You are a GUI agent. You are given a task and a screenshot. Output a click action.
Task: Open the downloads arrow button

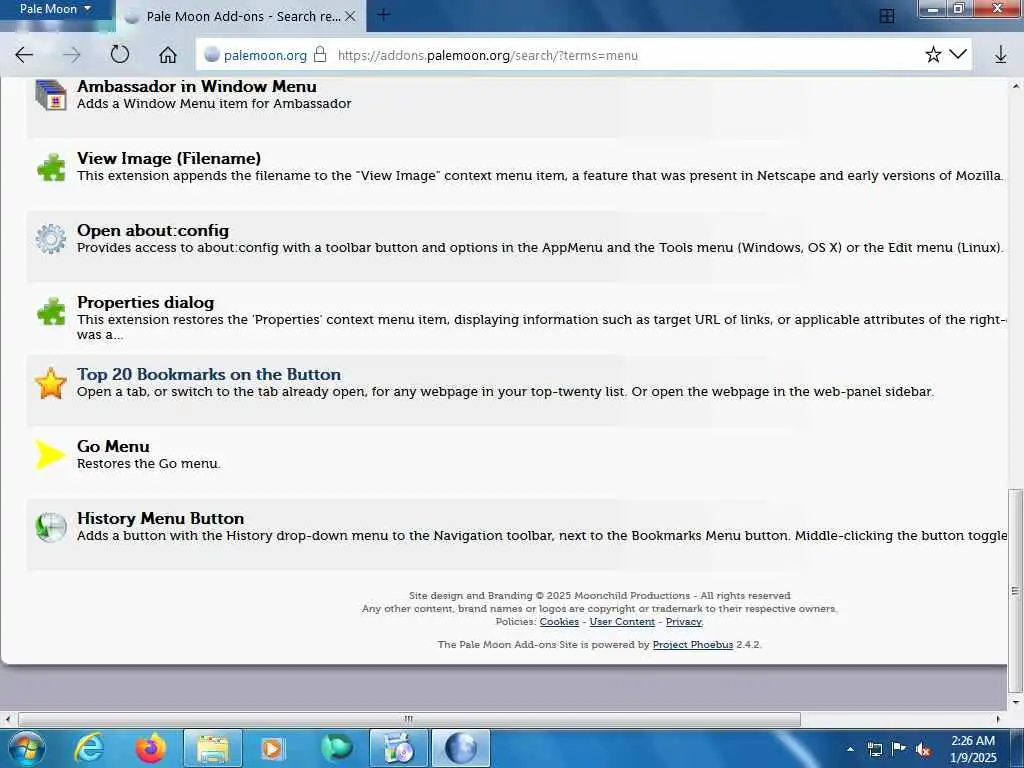point(1000,55)
